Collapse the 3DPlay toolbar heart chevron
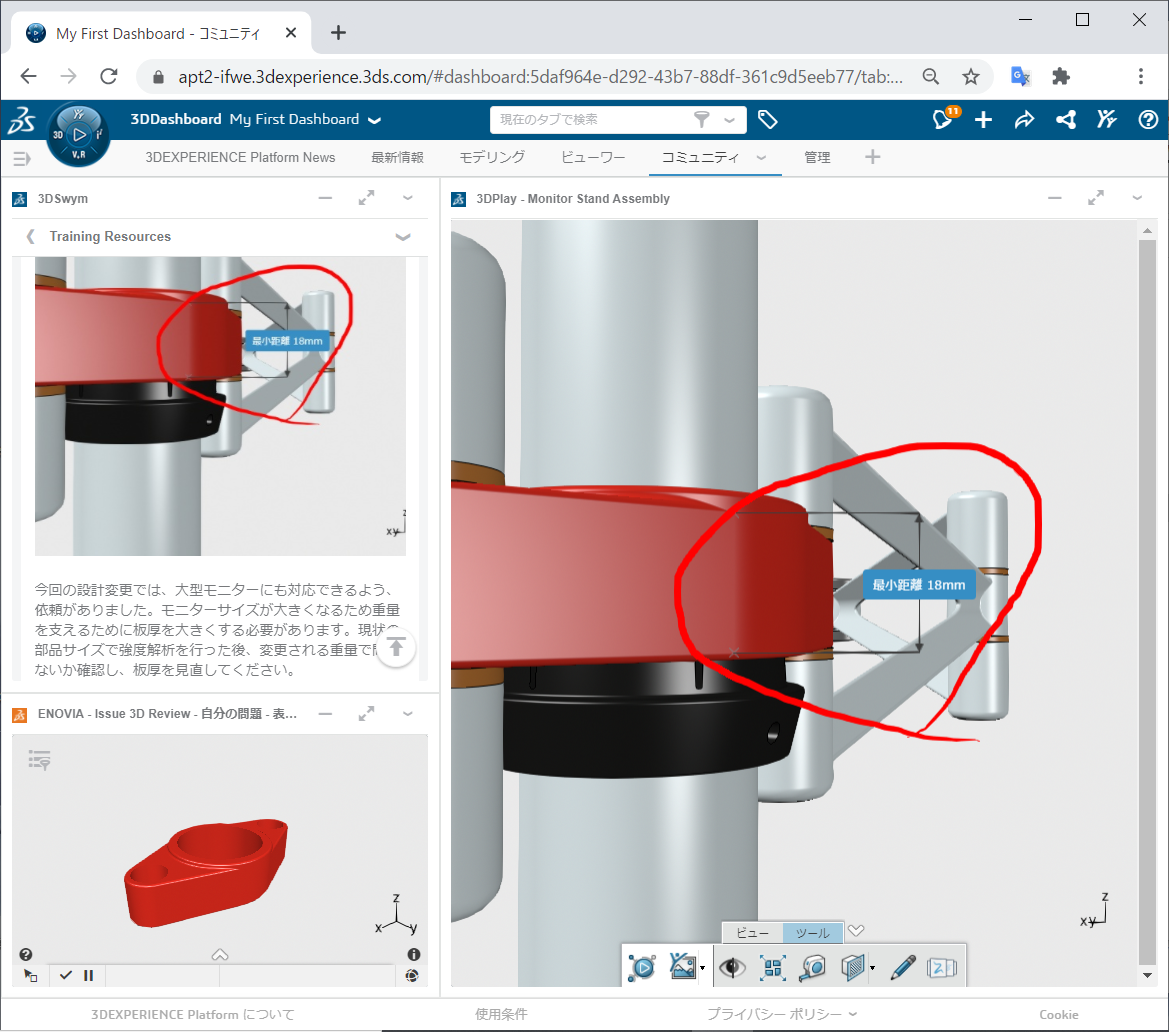Screen dimensions: 1169x1032 click(x=856, y=931)
